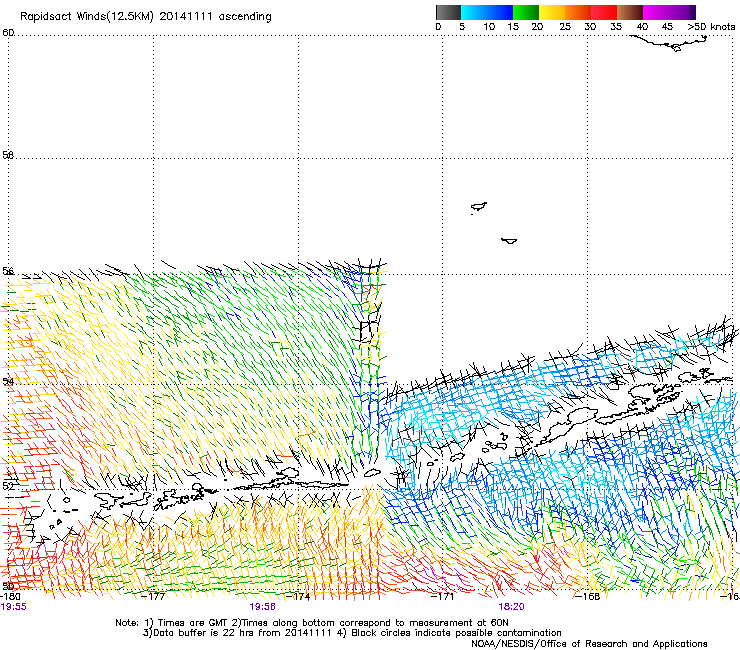740x650 pixels.
Task: Click the 54 latitude axis label
Action: click(8, 381)
